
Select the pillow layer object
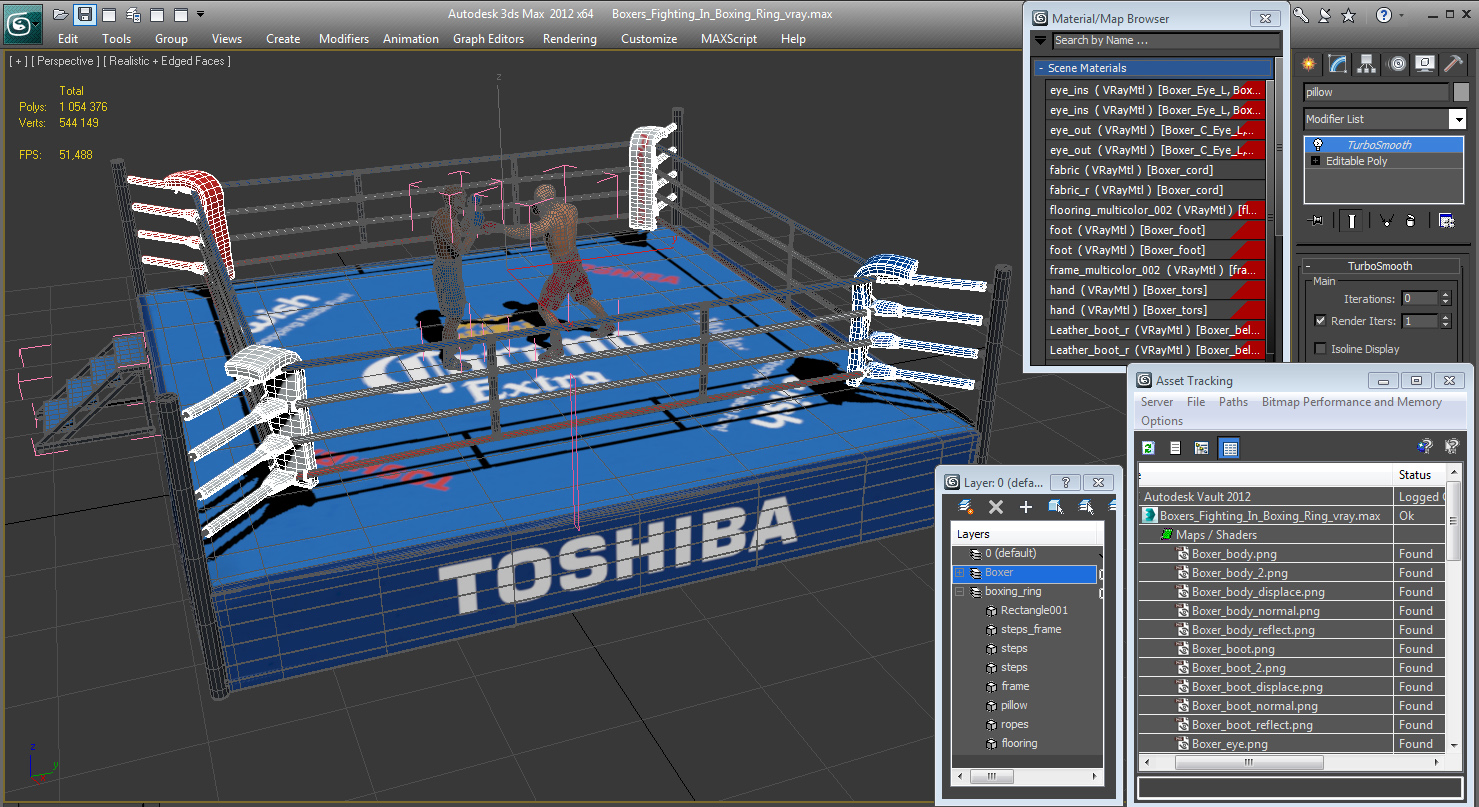(1014, 705)
